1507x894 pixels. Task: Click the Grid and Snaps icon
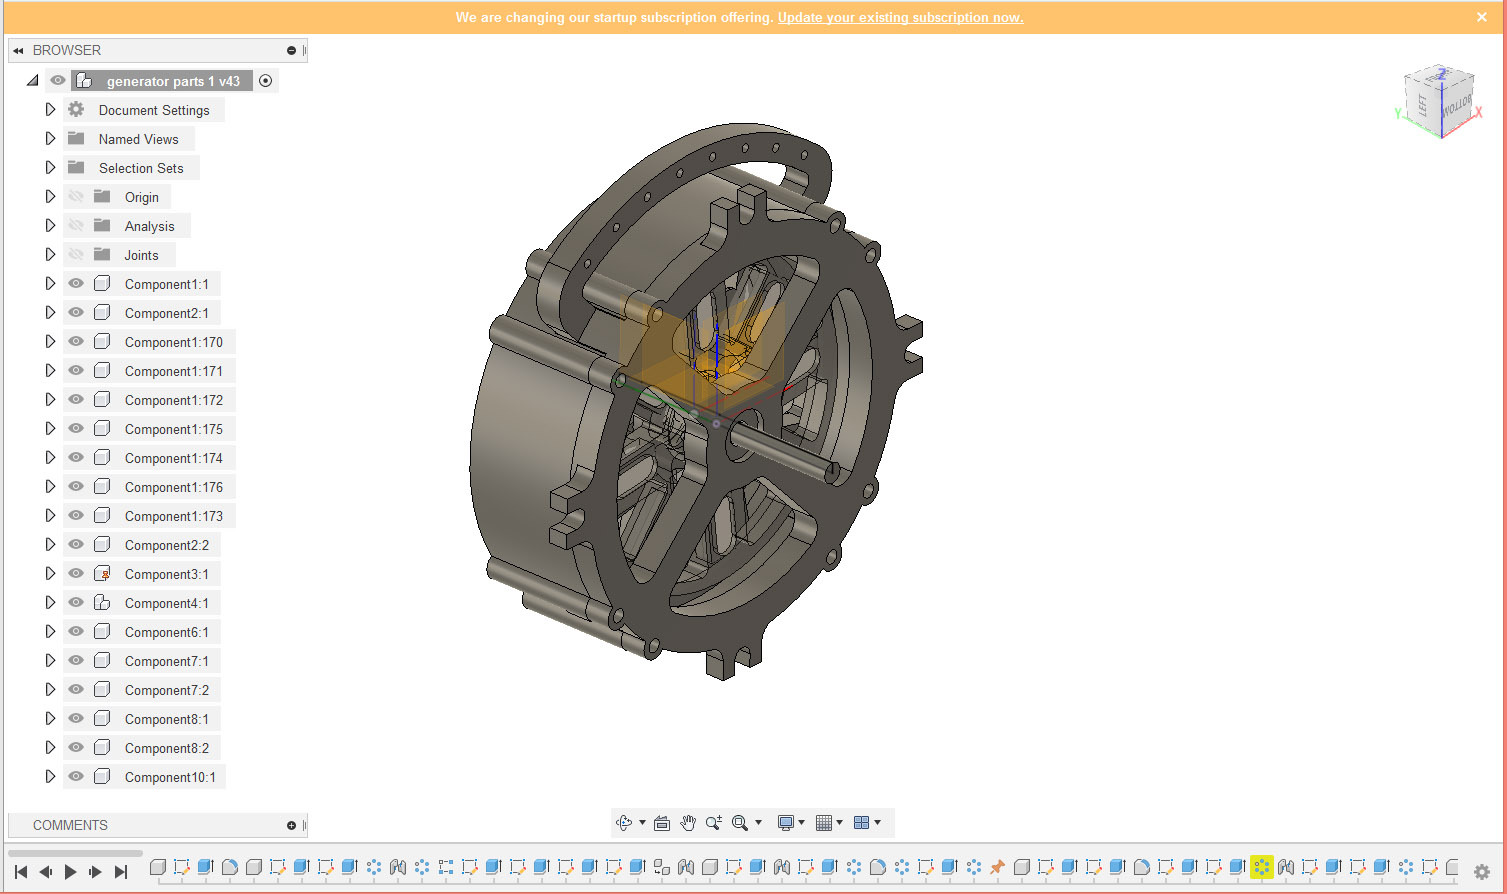[823, 822]
